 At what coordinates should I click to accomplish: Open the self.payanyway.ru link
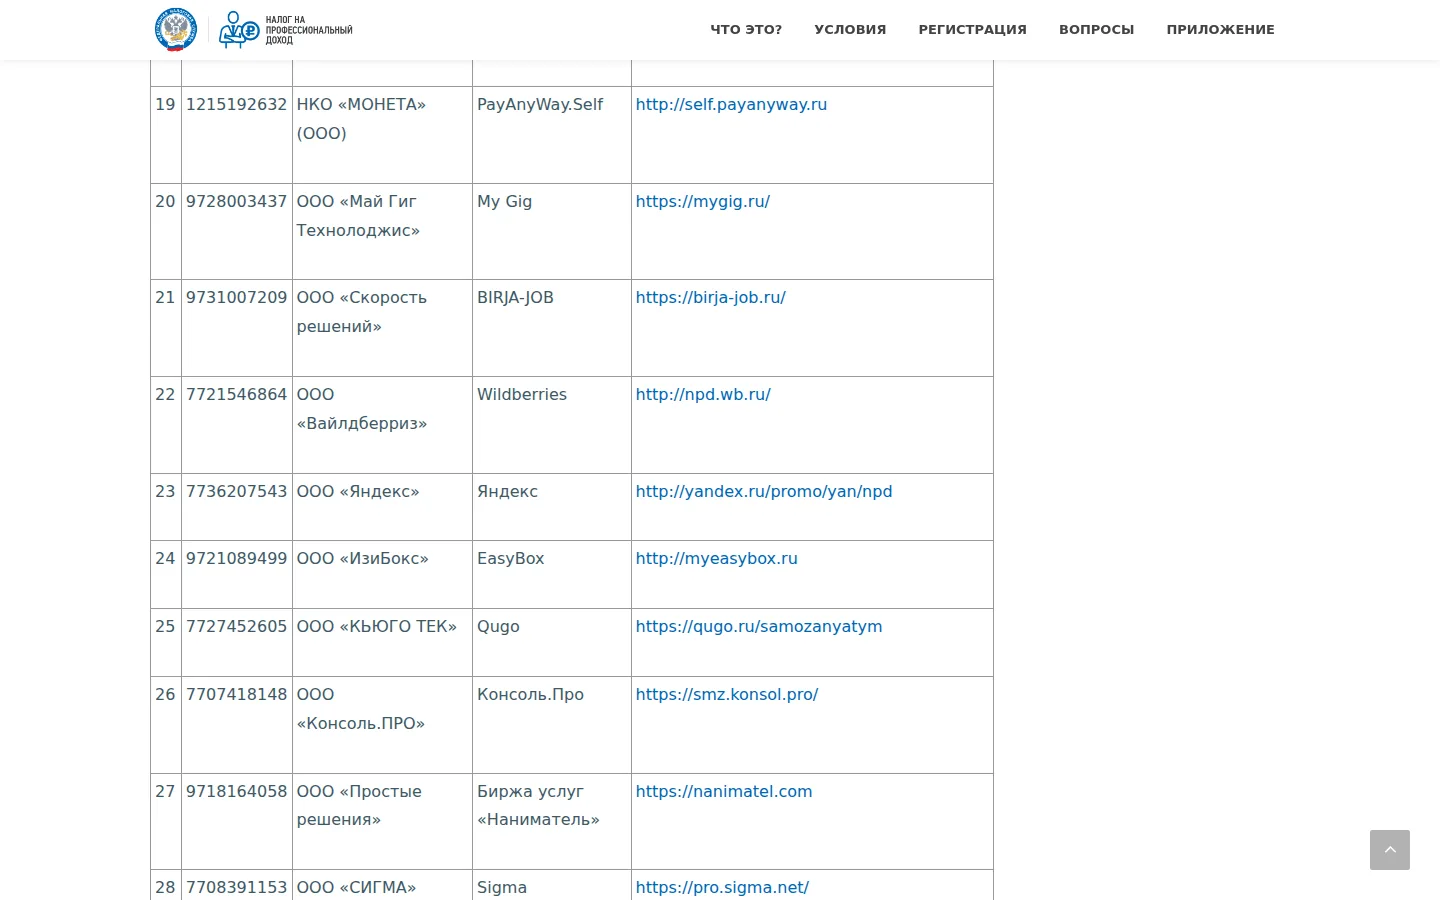(x=731, y=104)
